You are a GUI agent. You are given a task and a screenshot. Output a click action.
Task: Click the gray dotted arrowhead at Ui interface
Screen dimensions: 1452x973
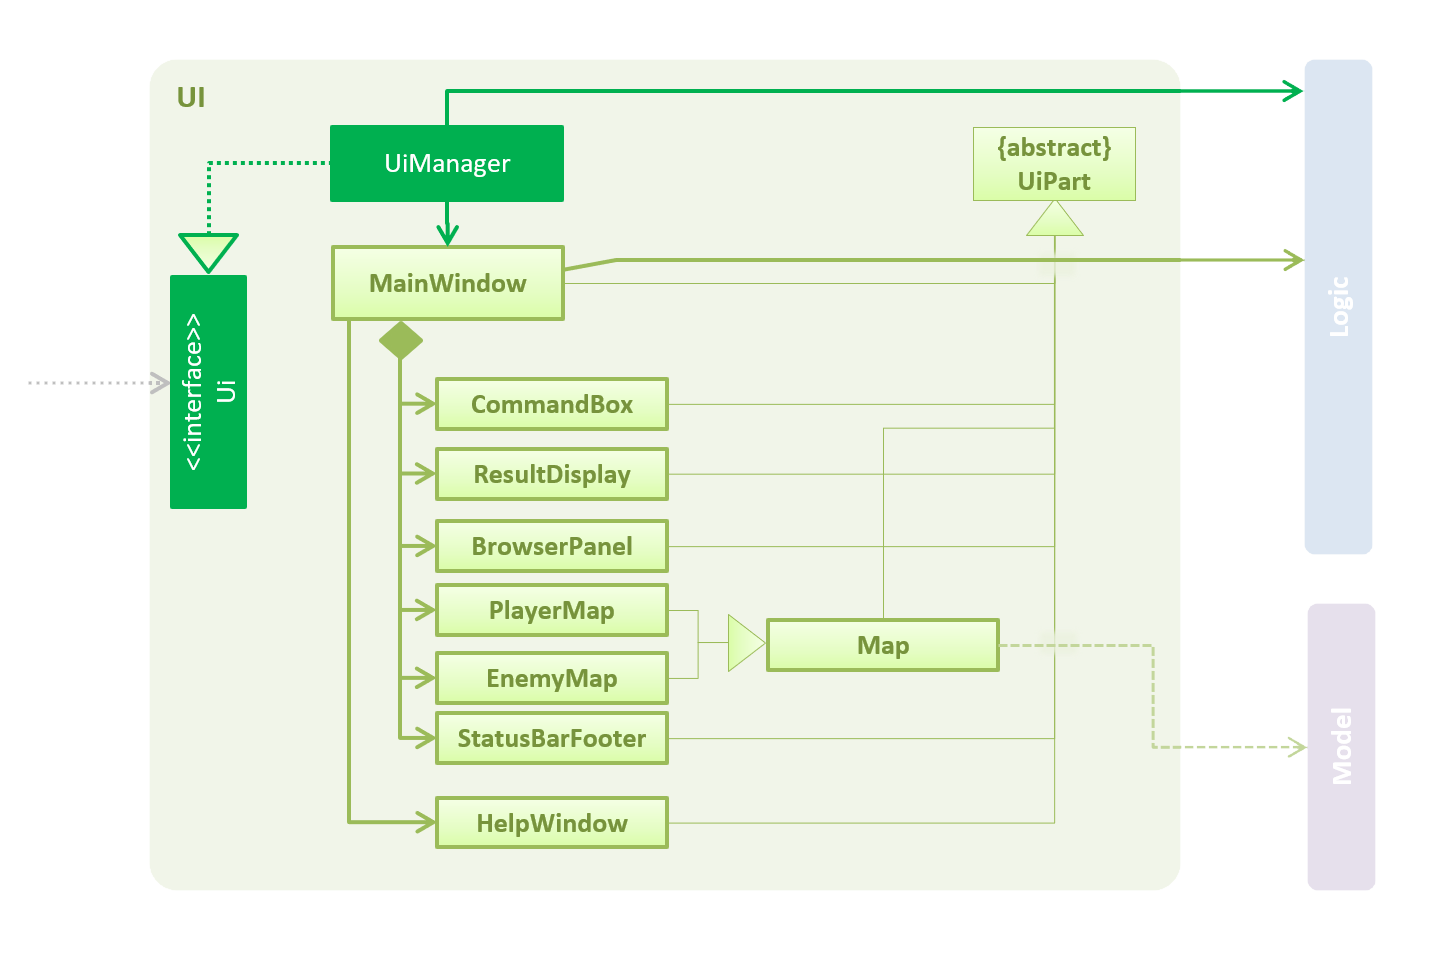[x=160, y=382]
